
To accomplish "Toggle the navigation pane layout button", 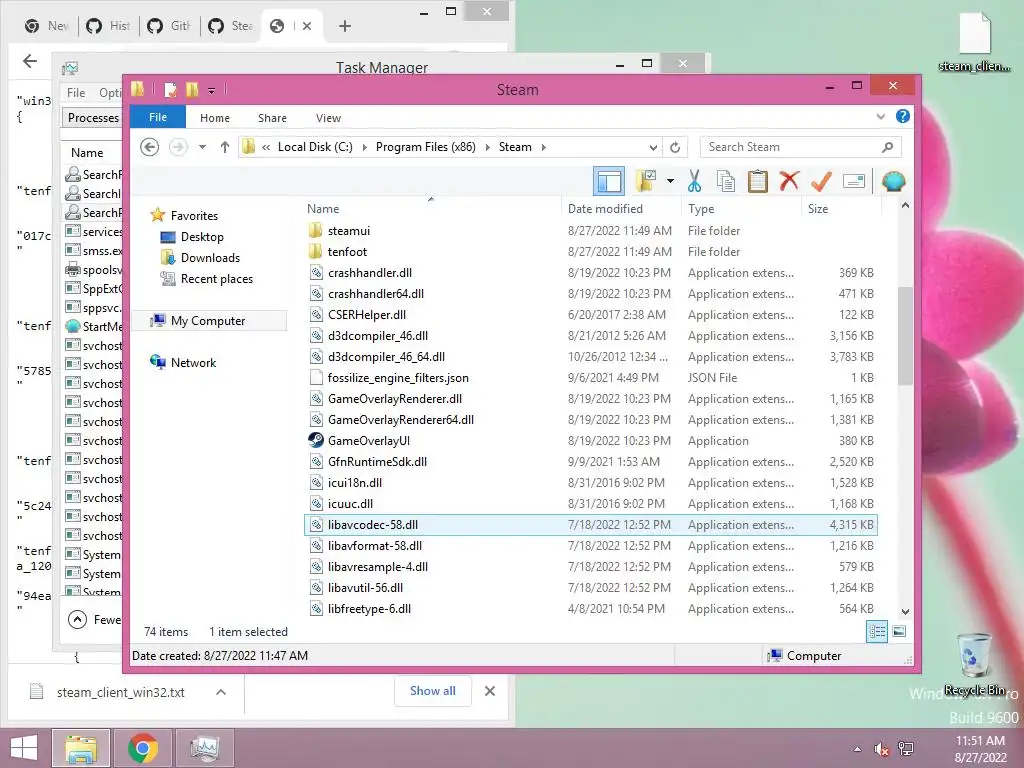I will pos(609,181).
